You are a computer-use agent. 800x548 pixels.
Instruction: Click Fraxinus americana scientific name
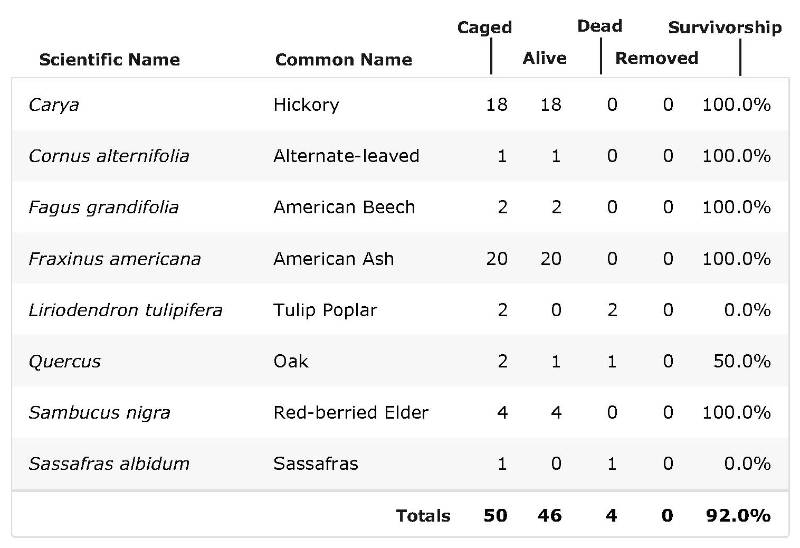pyautogui.click(x=115, y=259)
